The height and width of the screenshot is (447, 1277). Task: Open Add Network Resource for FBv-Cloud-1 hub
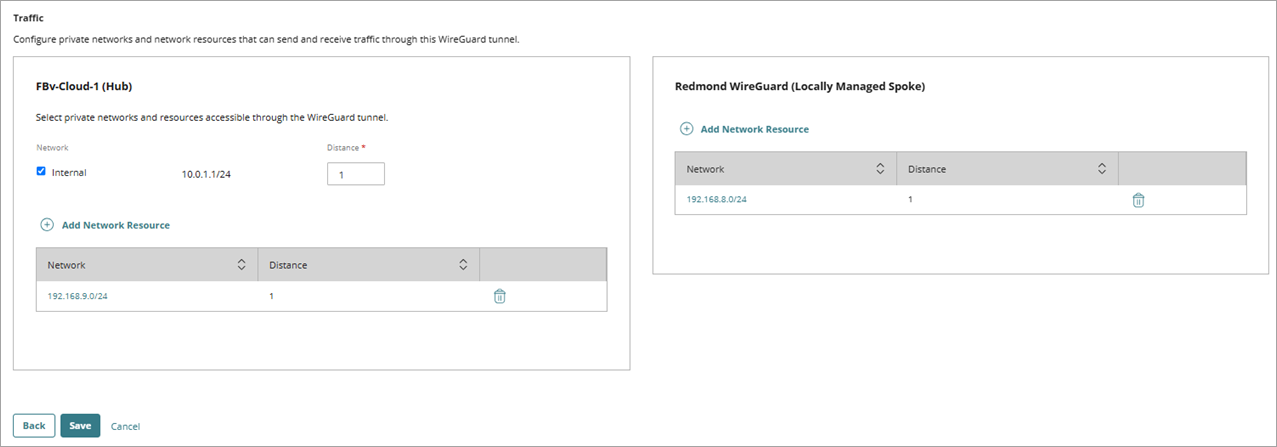coord(115,225)
